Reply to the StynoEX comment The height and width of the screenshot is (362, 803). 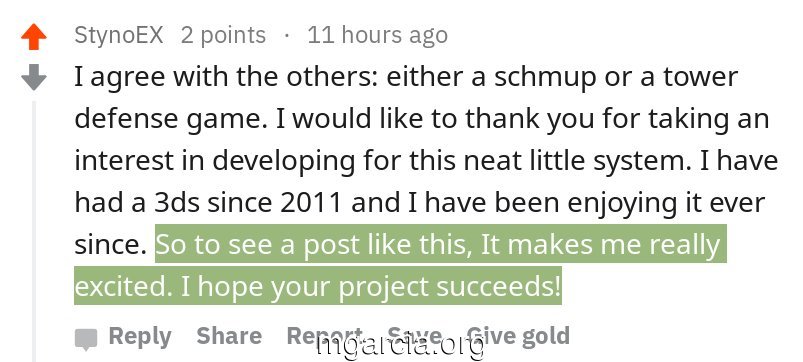click(140, 336)
